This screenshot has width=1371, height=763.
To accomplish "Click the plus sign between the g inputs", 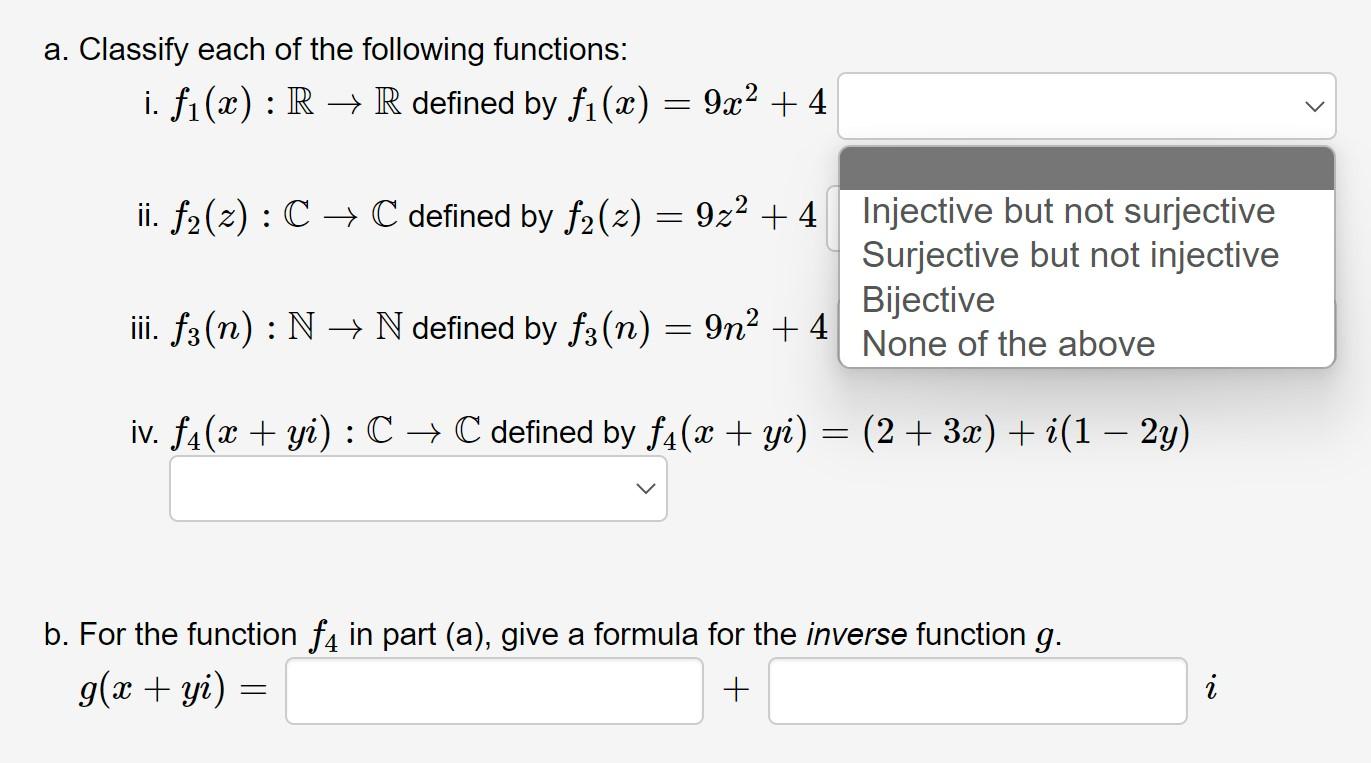I will (x=736, y=688).
